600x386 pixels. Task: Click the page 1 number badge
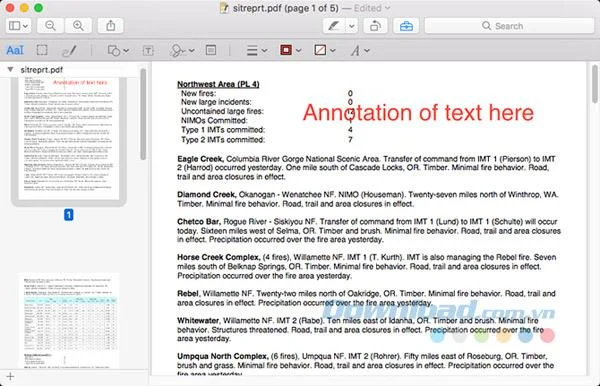[x=68, y=215]
